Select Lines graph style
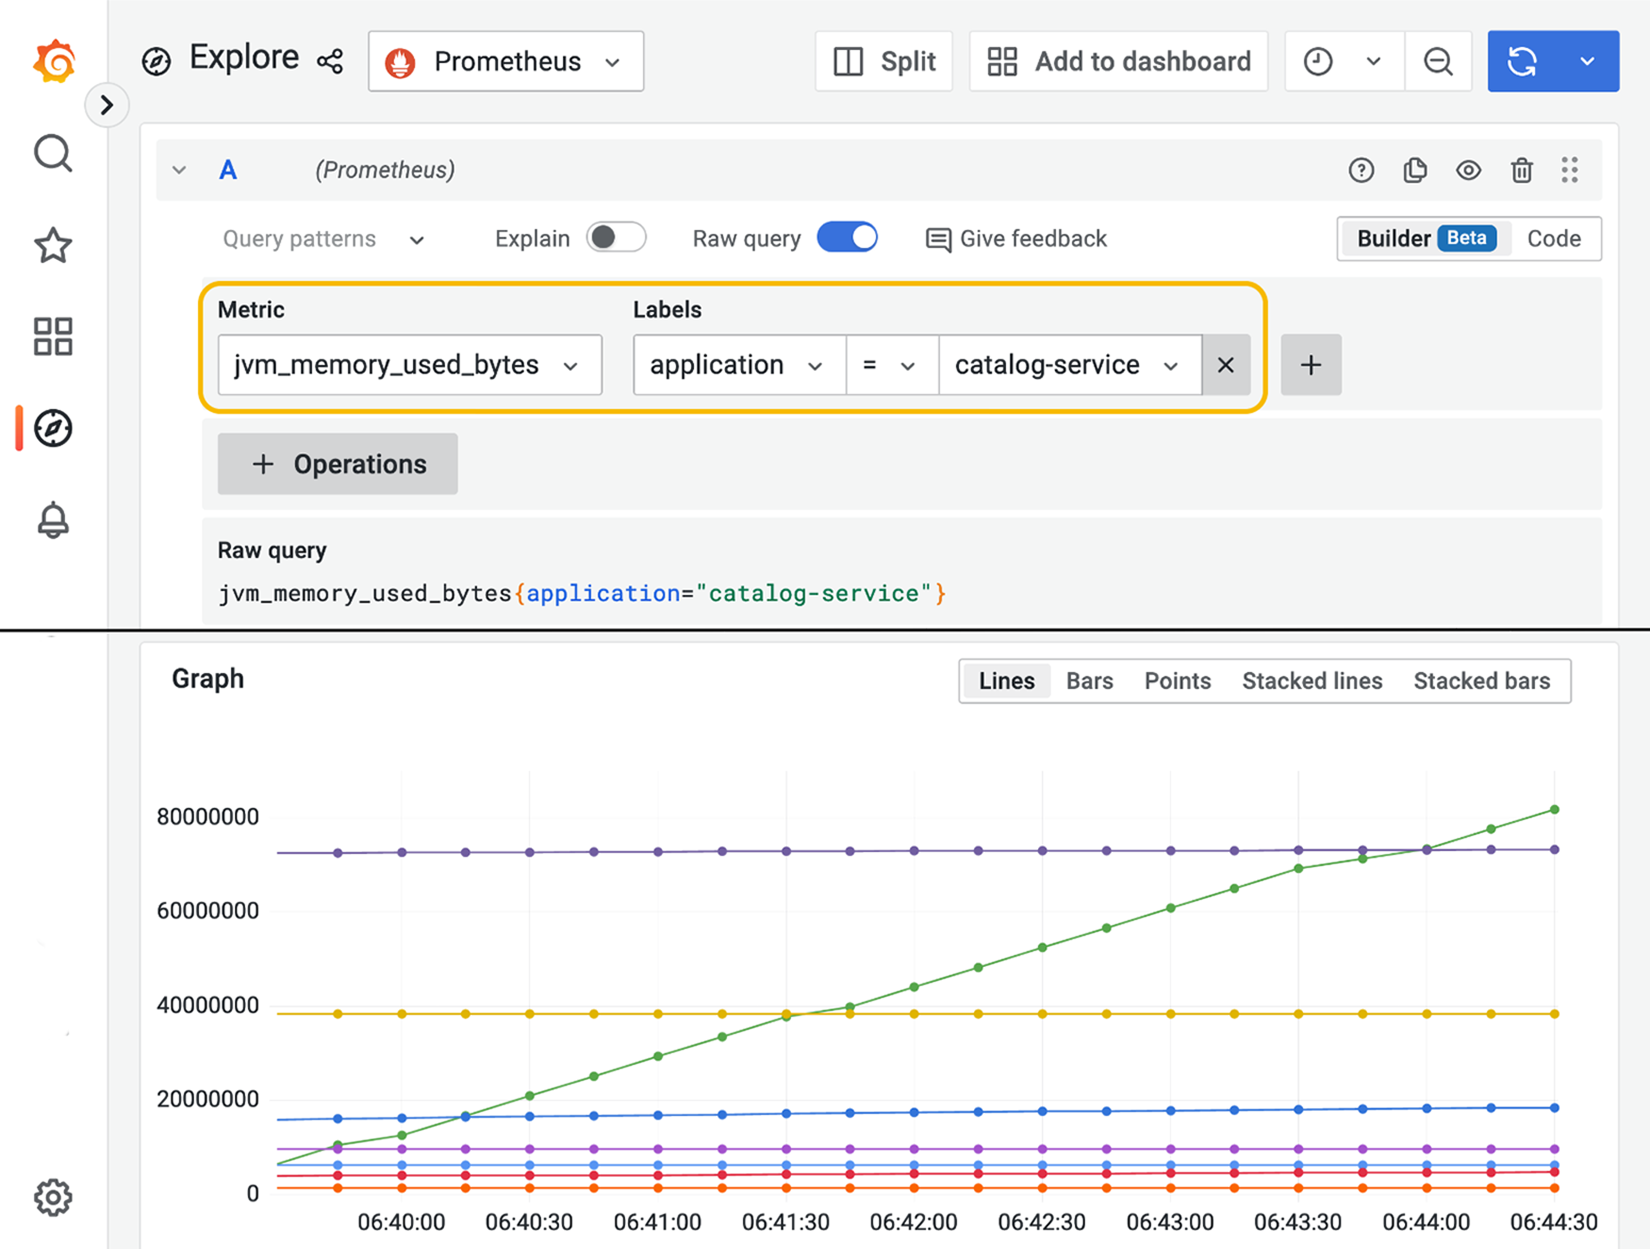 click(x=1006, y=681)
